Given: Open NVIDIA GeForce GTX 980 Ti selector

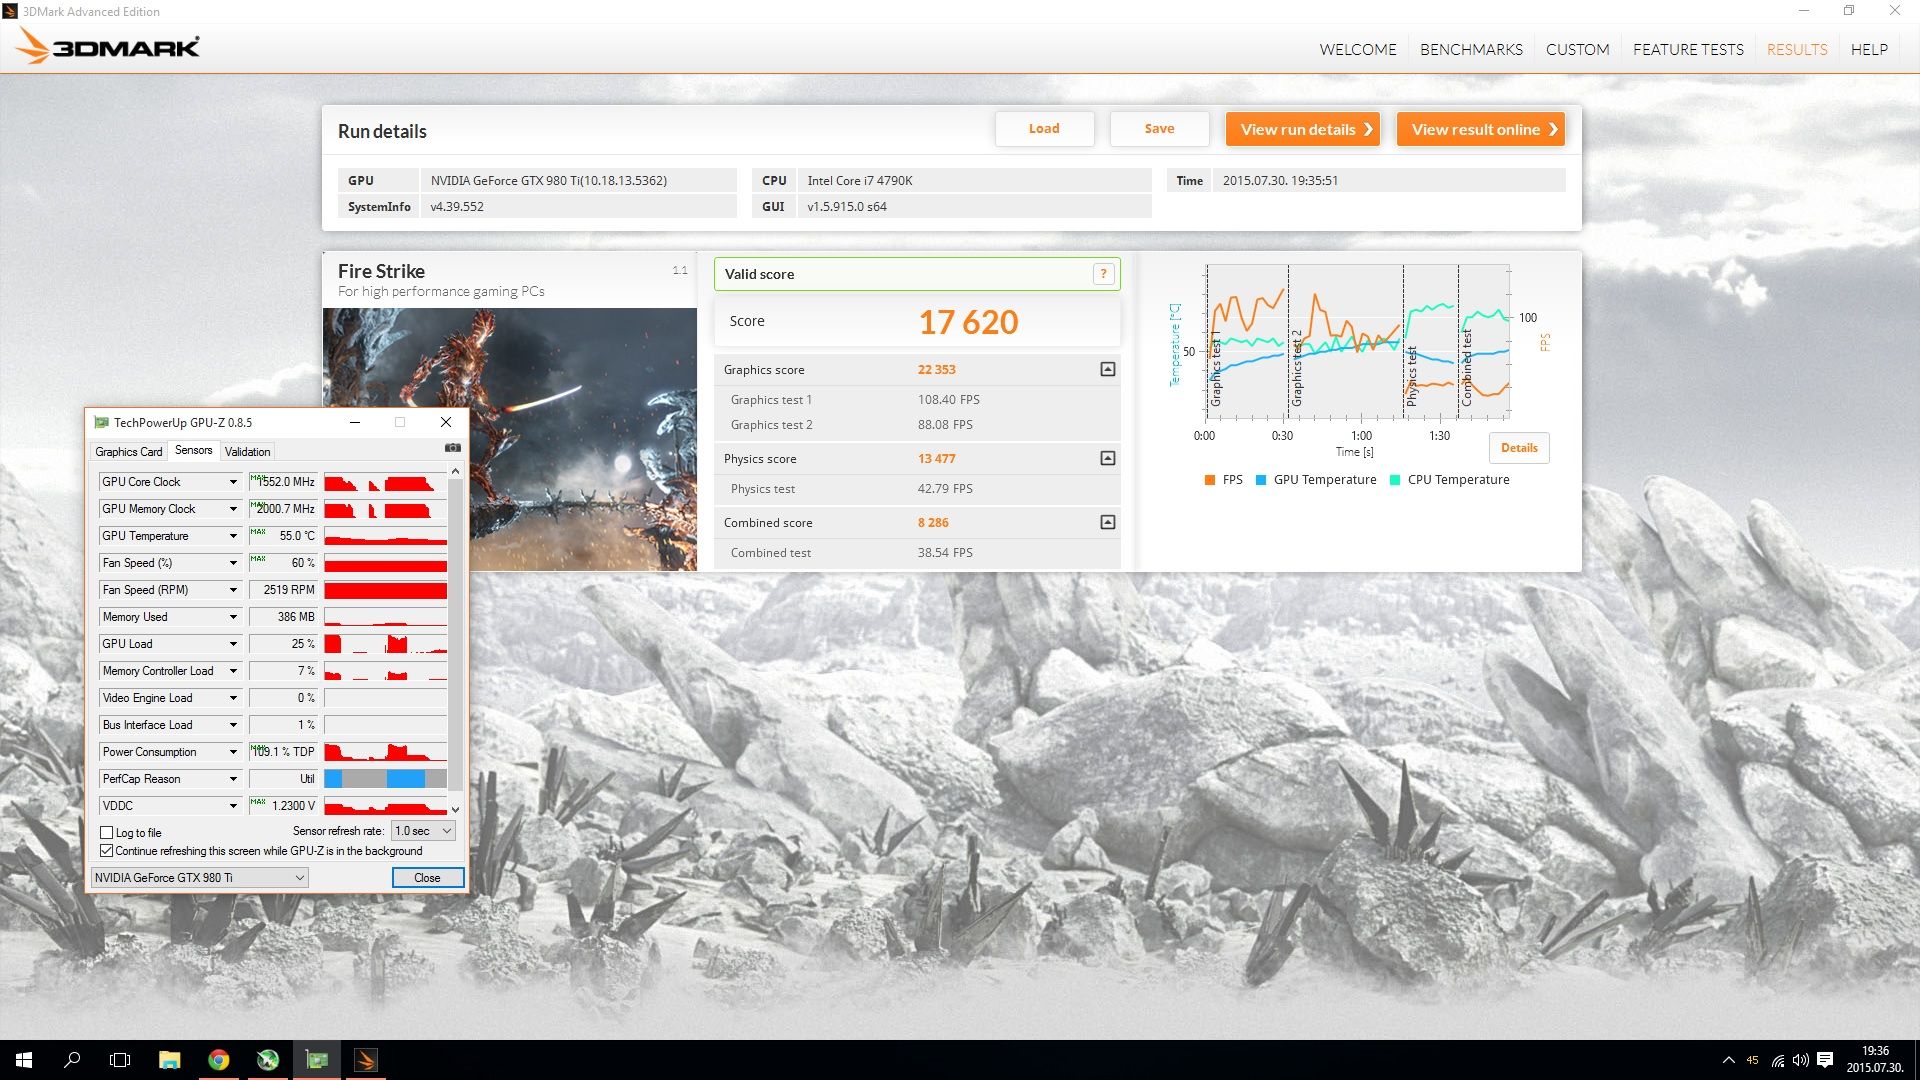Looking at the screenshot, I should tap(199, 878).
